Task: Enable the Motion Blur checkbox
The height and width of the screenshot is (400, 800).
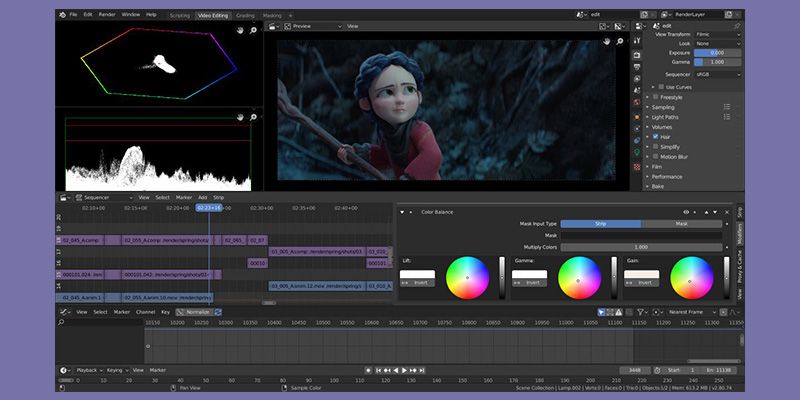Action: point(655,156)
